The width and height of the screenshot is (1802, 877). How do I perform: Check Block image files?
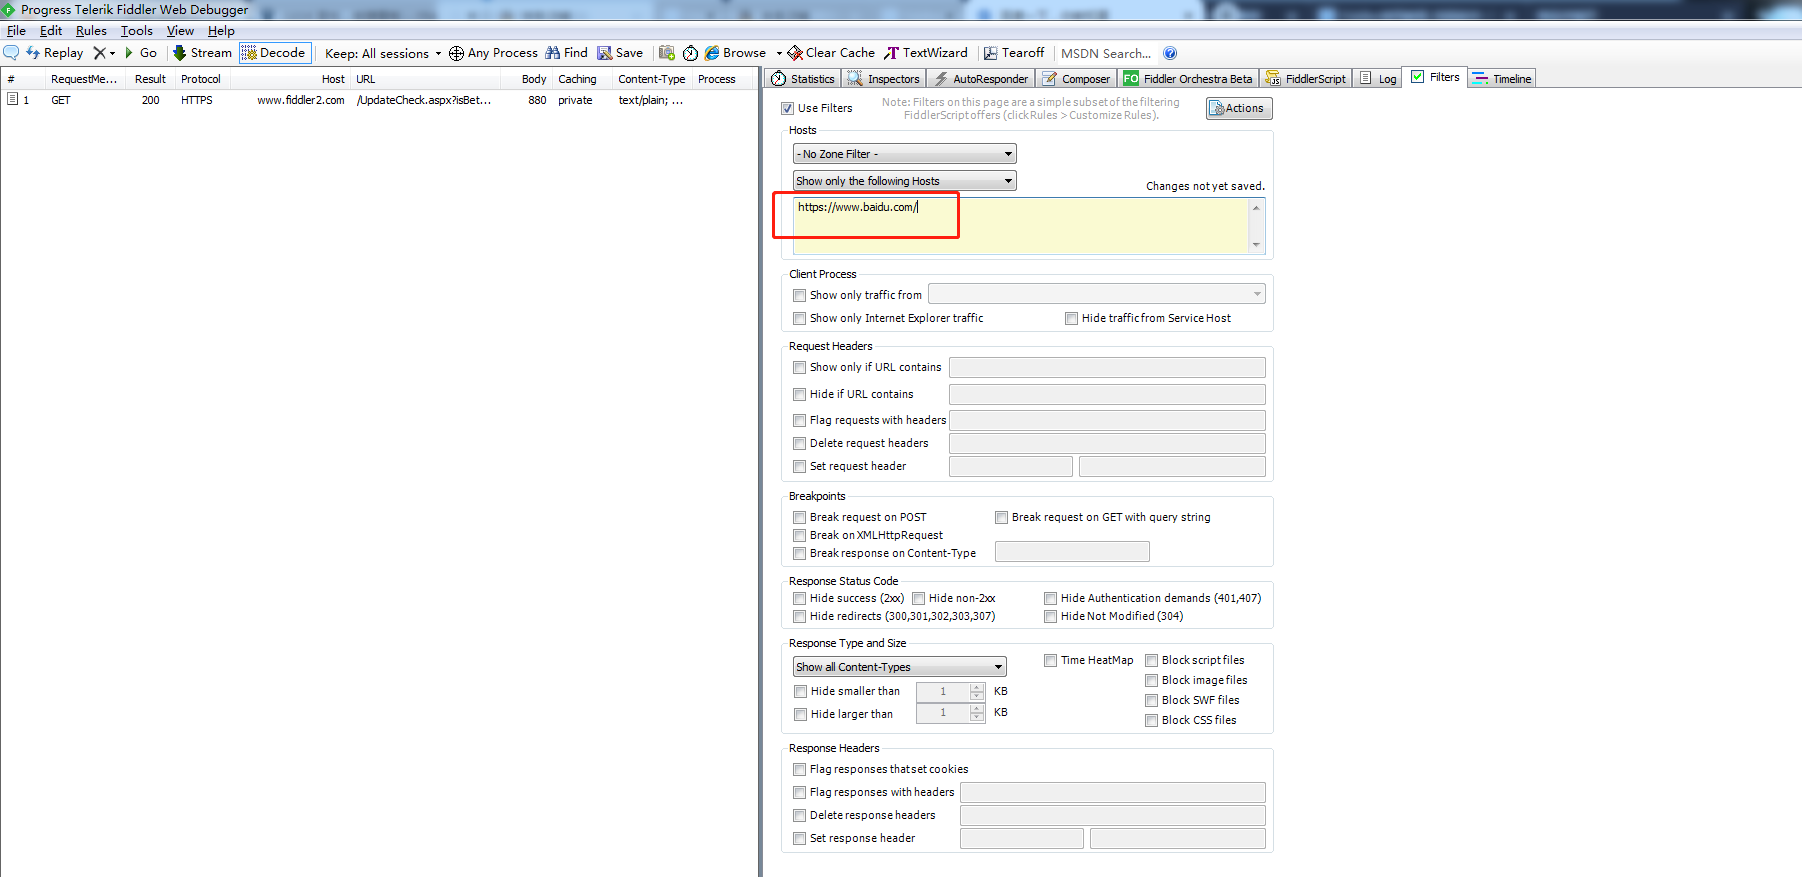[1151, 680]
